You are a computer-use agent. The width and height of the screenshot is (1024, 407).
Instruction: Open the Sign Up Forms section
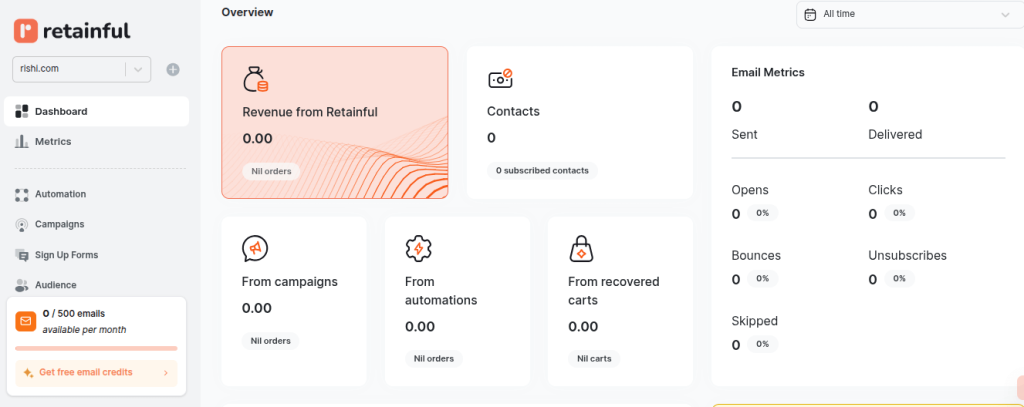click(97, 255)
